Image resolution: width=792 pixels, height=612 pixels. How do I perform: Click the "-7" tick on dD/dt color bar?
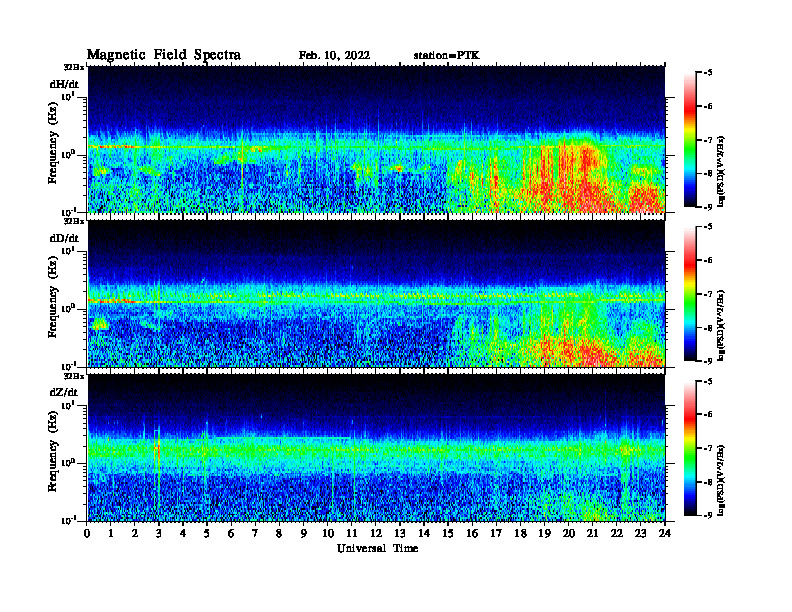coord(708,294)
